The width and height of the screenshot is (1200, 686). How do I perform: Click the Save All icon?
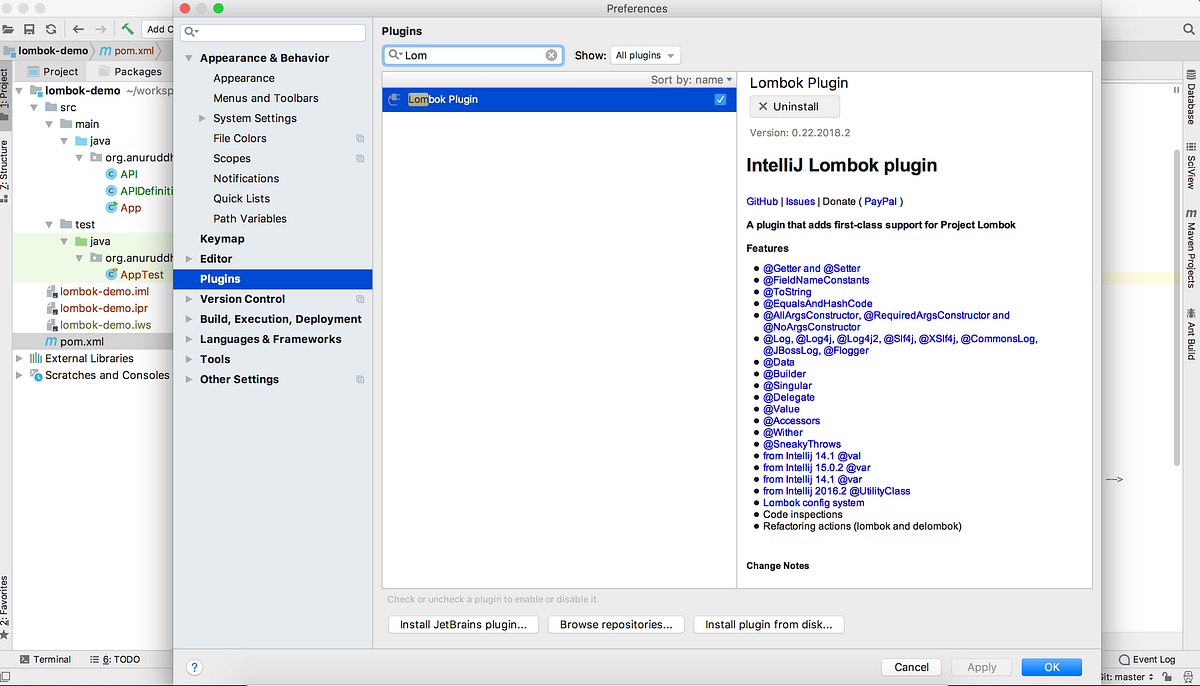[29, 29]
